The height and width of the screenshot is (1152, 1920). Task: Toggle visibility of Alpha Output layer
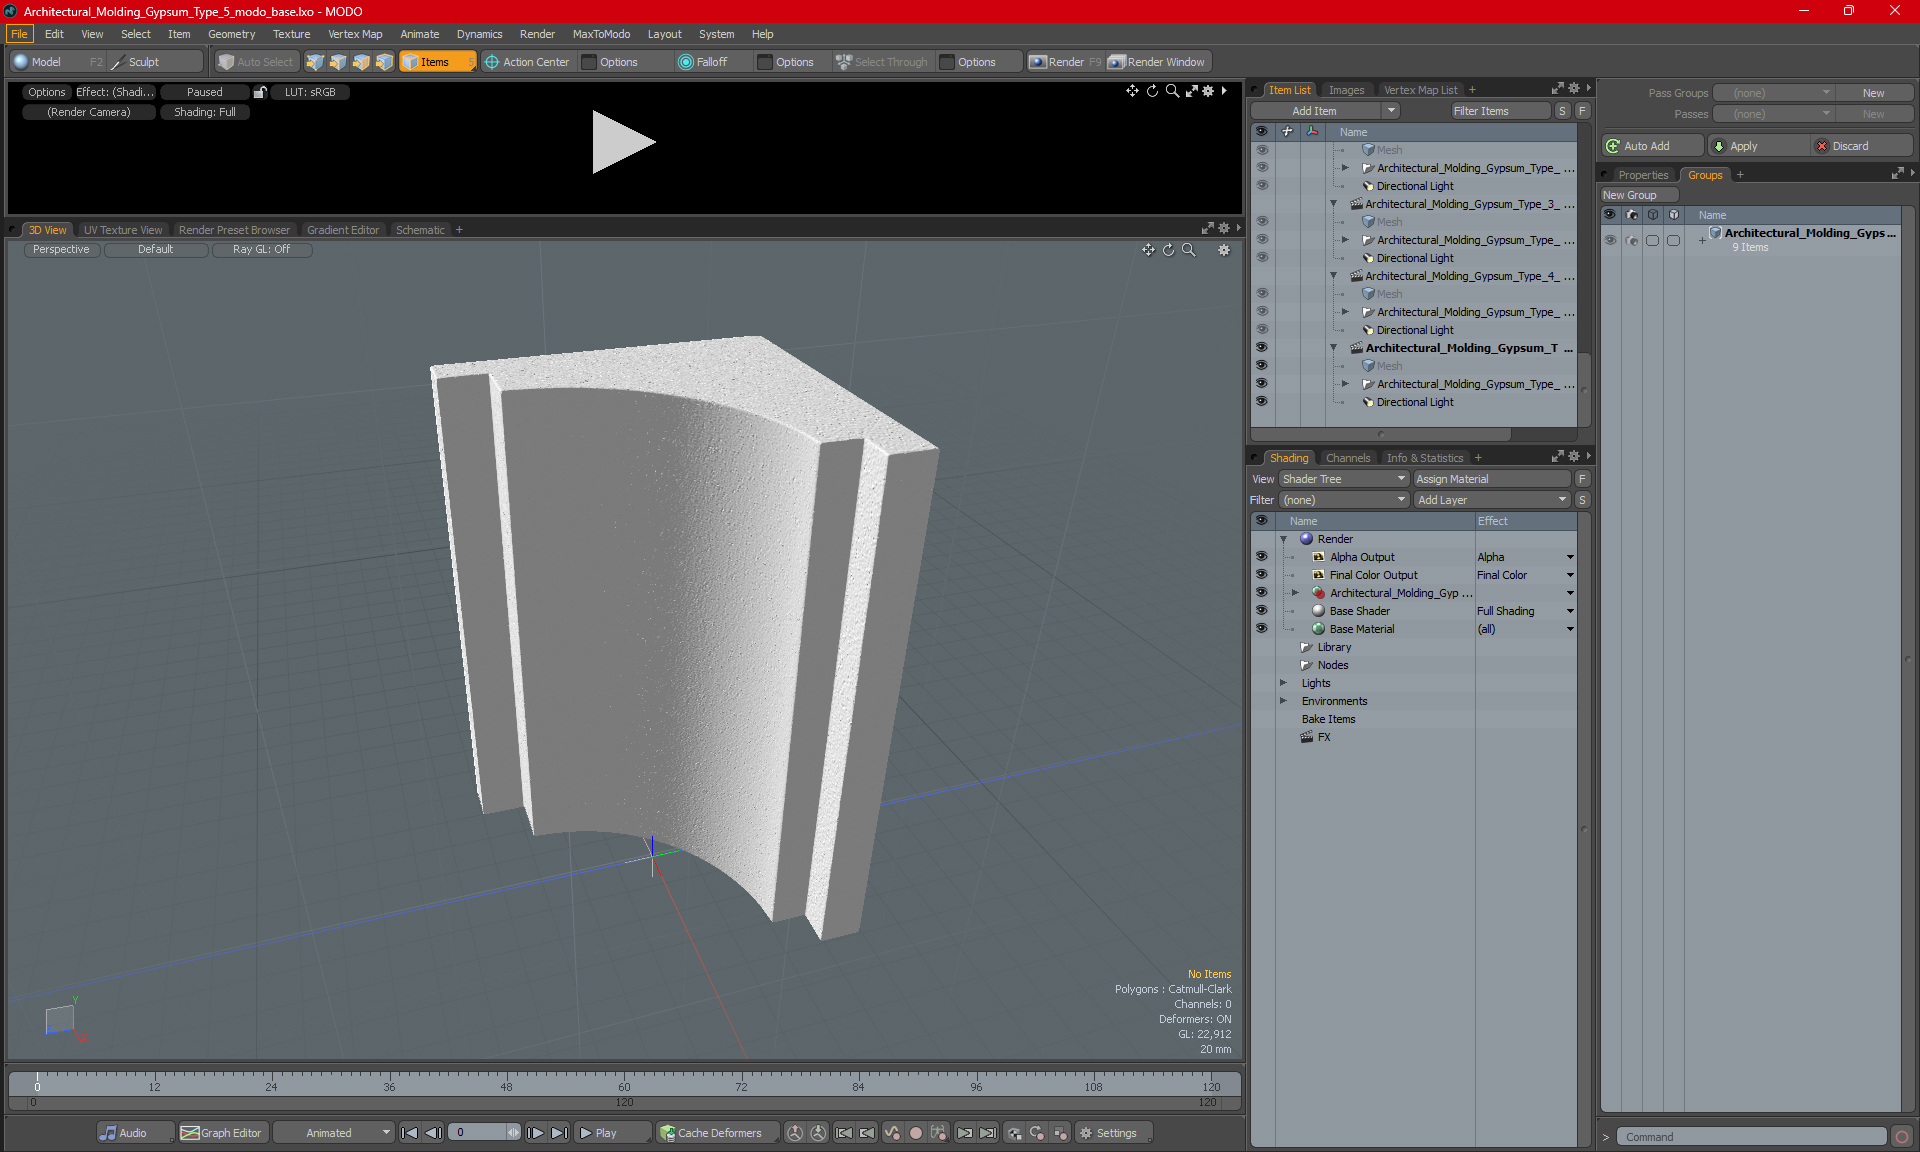(x=1261, y=557)
